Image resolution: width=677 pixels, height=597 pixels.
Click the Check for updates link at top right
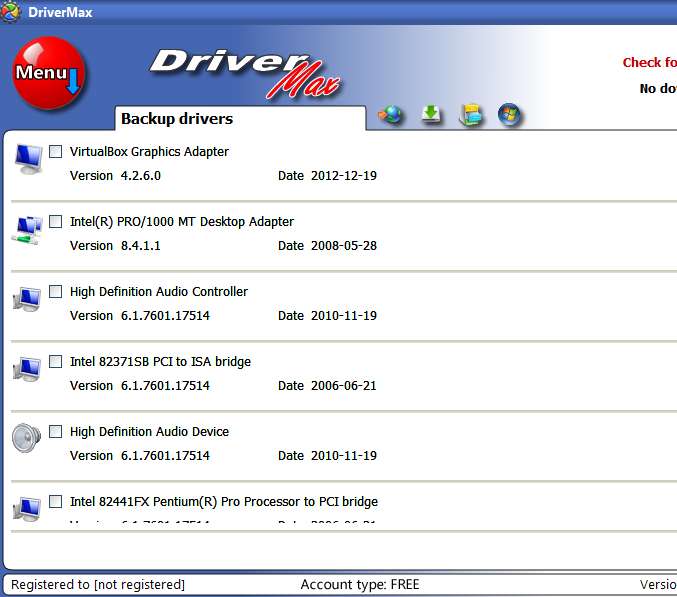649,62
